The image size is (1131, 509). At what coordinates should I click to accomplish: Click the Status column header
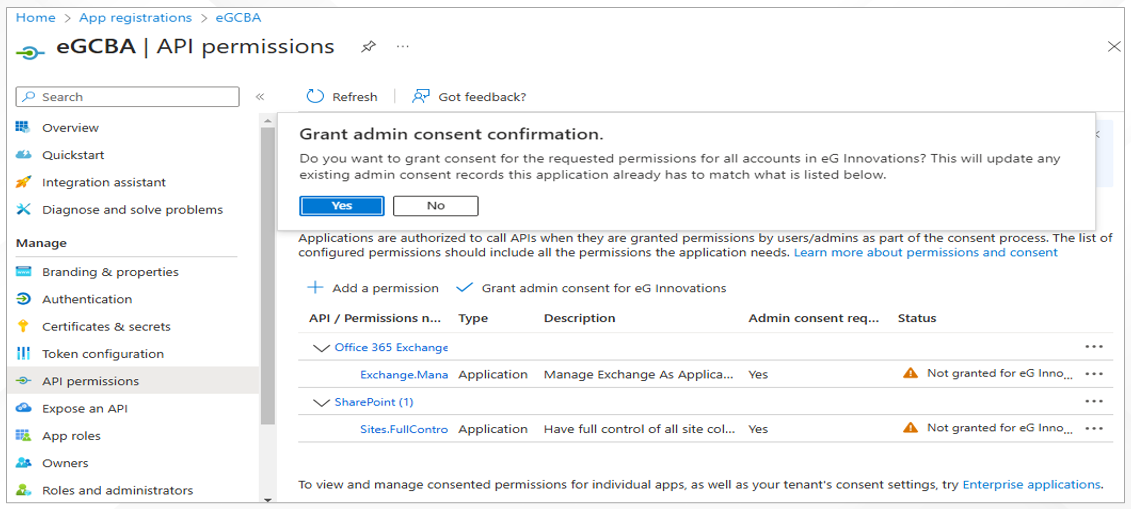point(917,318)
